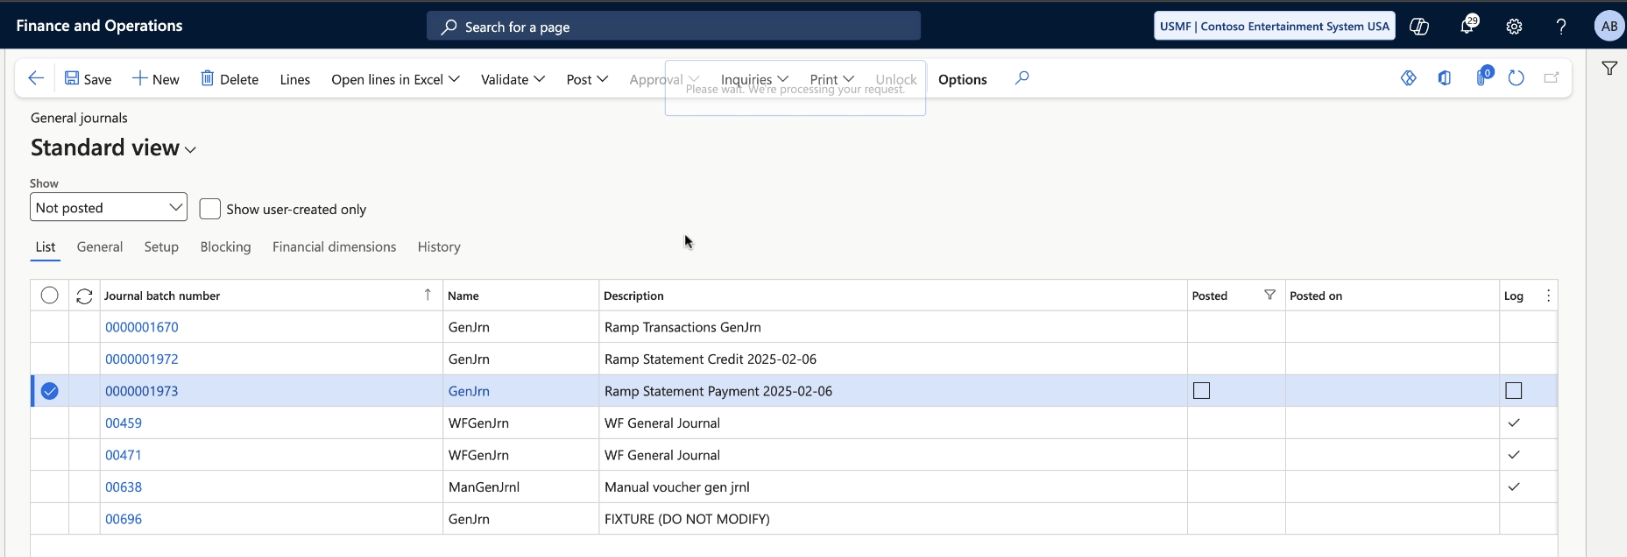Toggle Show user-created only checkbox
1627x557 pixels.
point(210,209)
